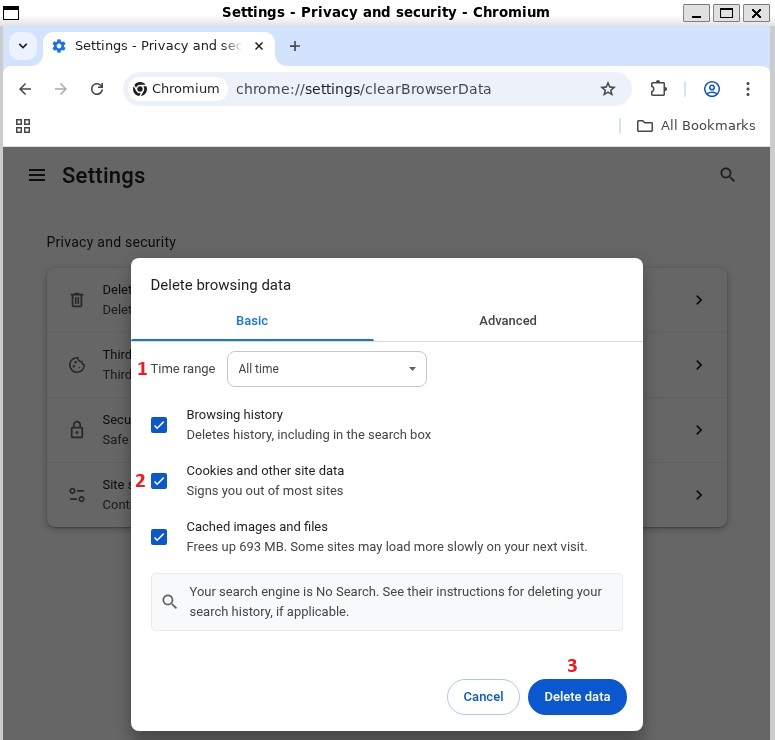The image size is (775, 740).
Task: Open the Time range dropdown
Action: click(327, 369)
